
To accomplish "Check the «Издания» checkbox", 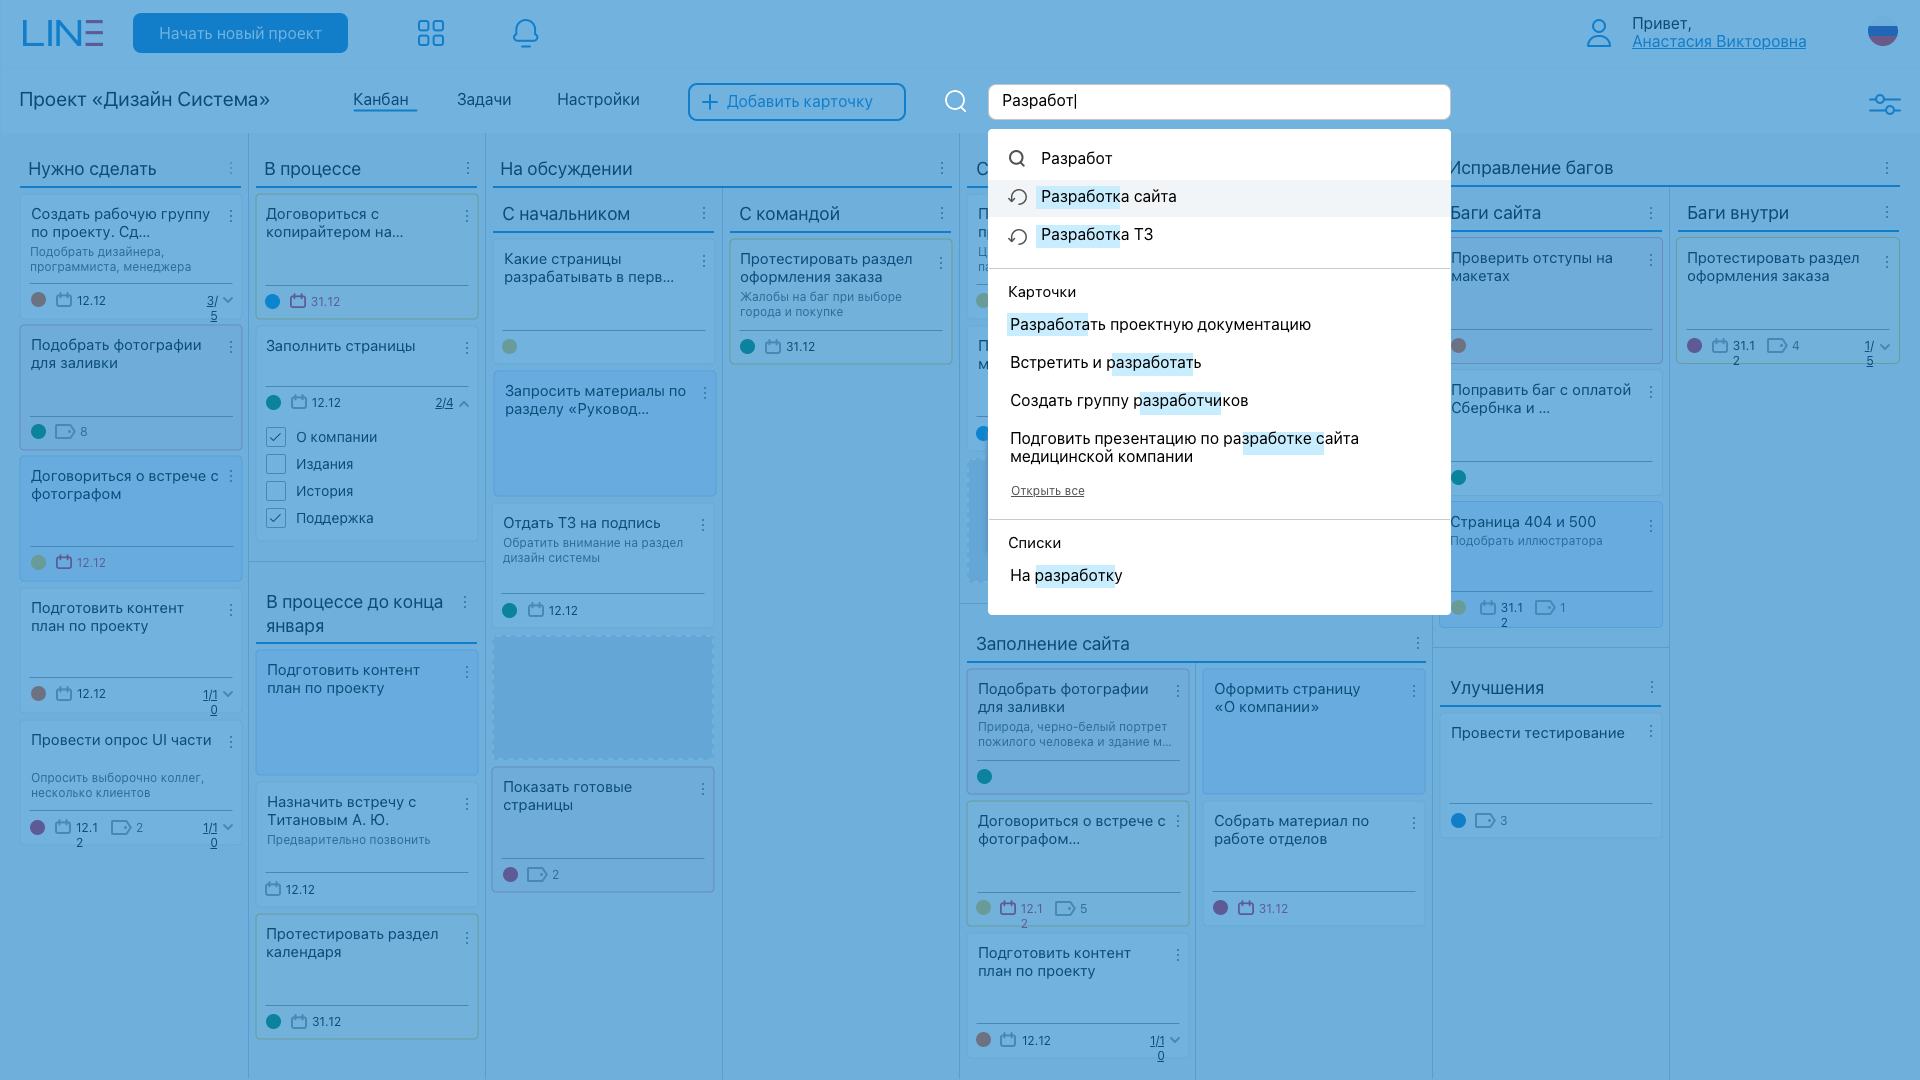I will (276, 464).
